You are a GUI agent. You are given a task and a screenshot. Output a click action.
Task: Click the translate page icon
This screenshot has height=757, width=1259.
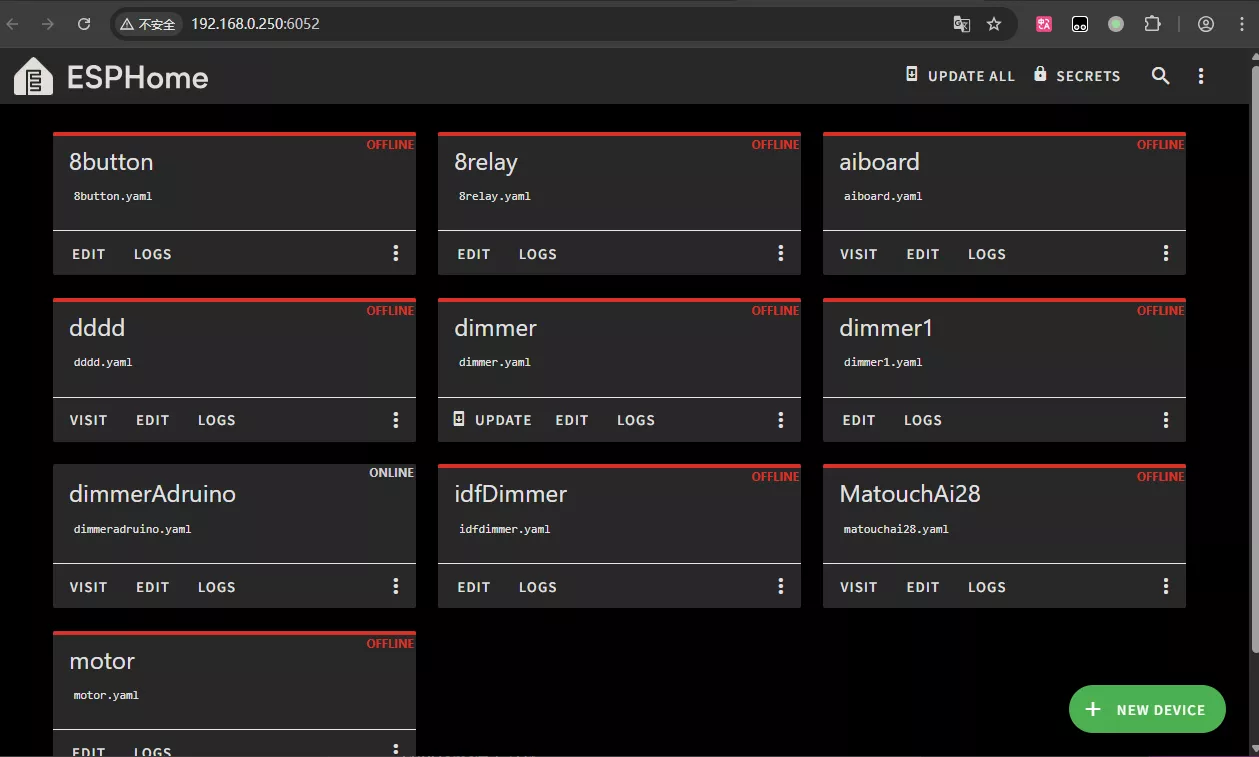(961, 24)
